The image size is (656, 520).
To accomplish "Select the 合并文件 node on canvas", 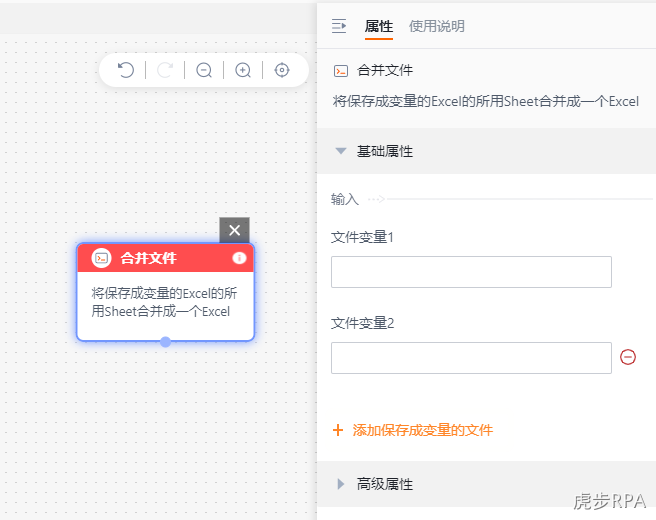I will tap(166, 292).
